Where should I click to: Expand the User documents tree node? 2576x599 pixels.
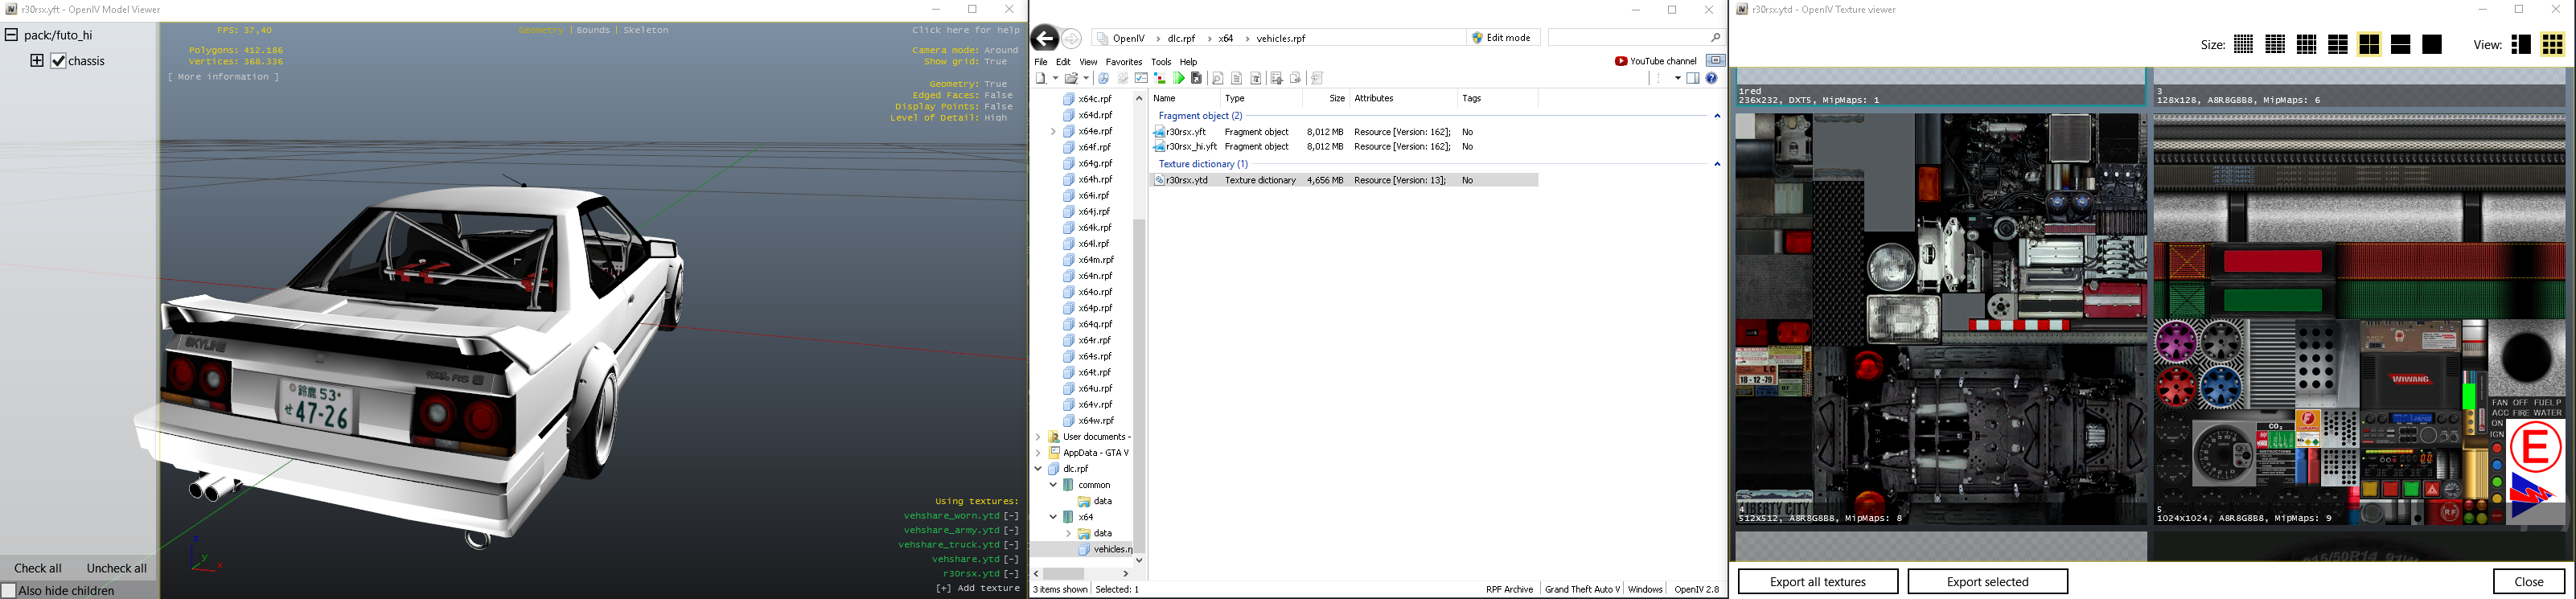tap(1038, 437)
